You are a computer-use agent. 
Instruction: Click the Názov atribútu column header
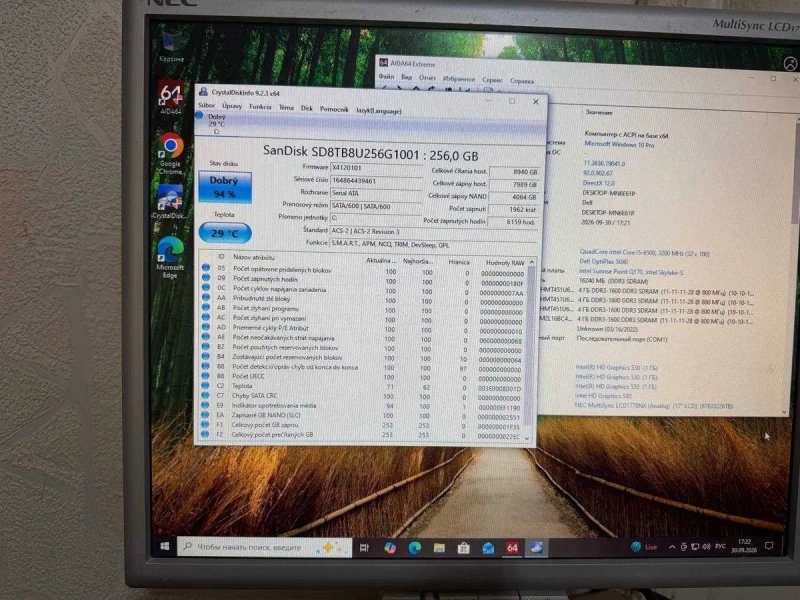point(254,257)
